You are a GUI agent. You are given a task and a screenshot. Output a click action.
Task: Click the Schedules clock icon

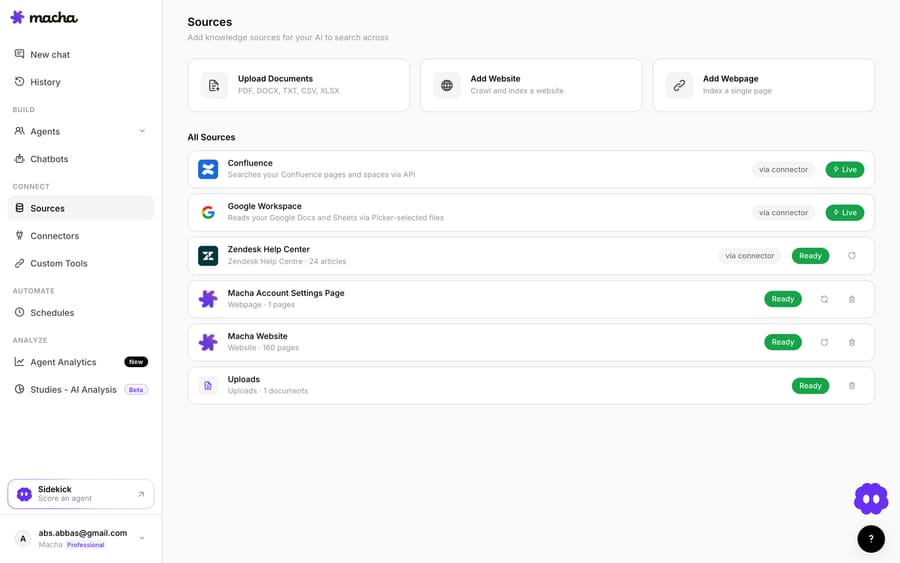click(x=20, y=312)
